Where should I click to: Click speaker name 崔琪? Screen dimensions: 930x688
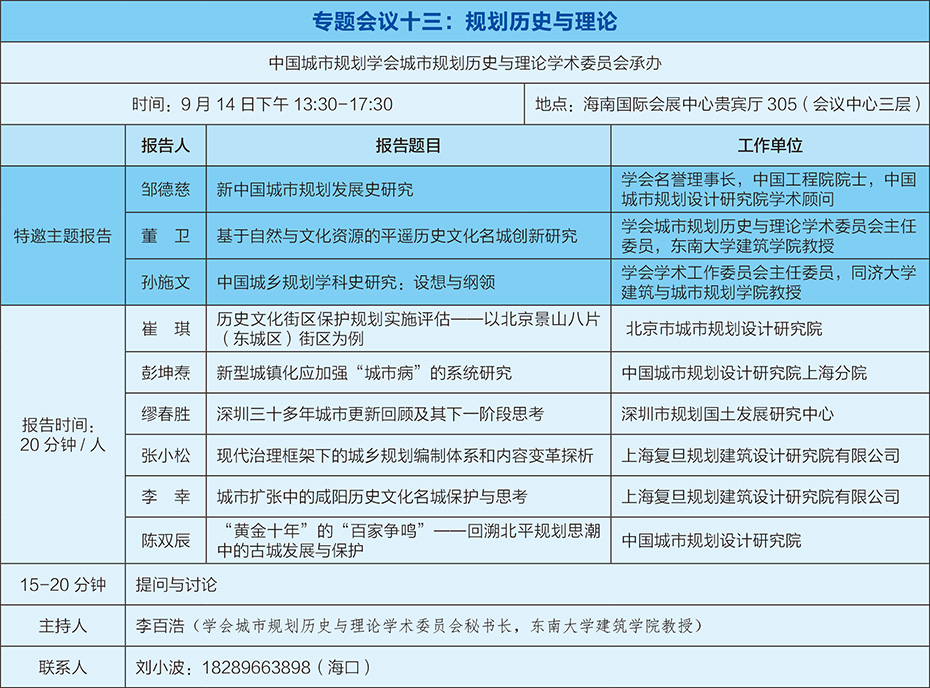[165, 328]
